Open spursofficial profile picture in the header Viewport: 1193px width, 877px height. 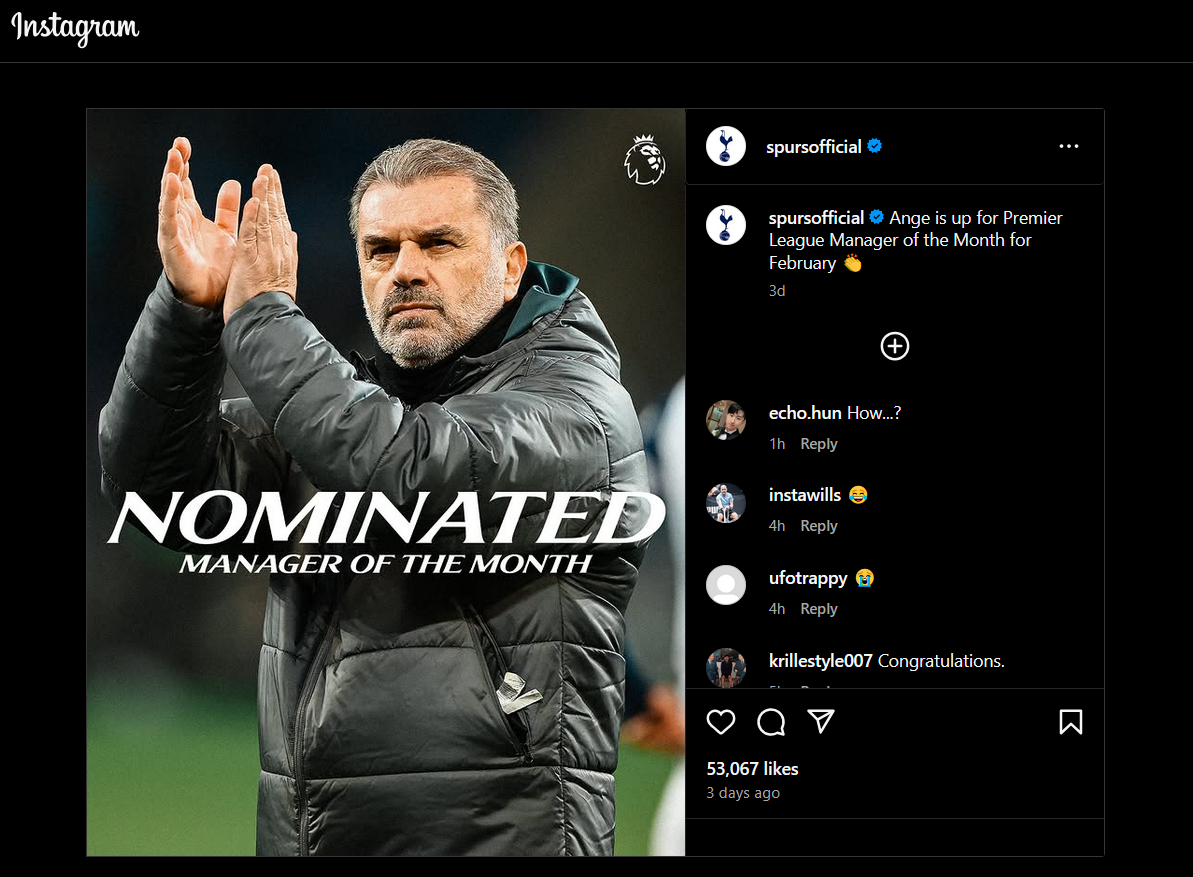[x=726, y=146]
